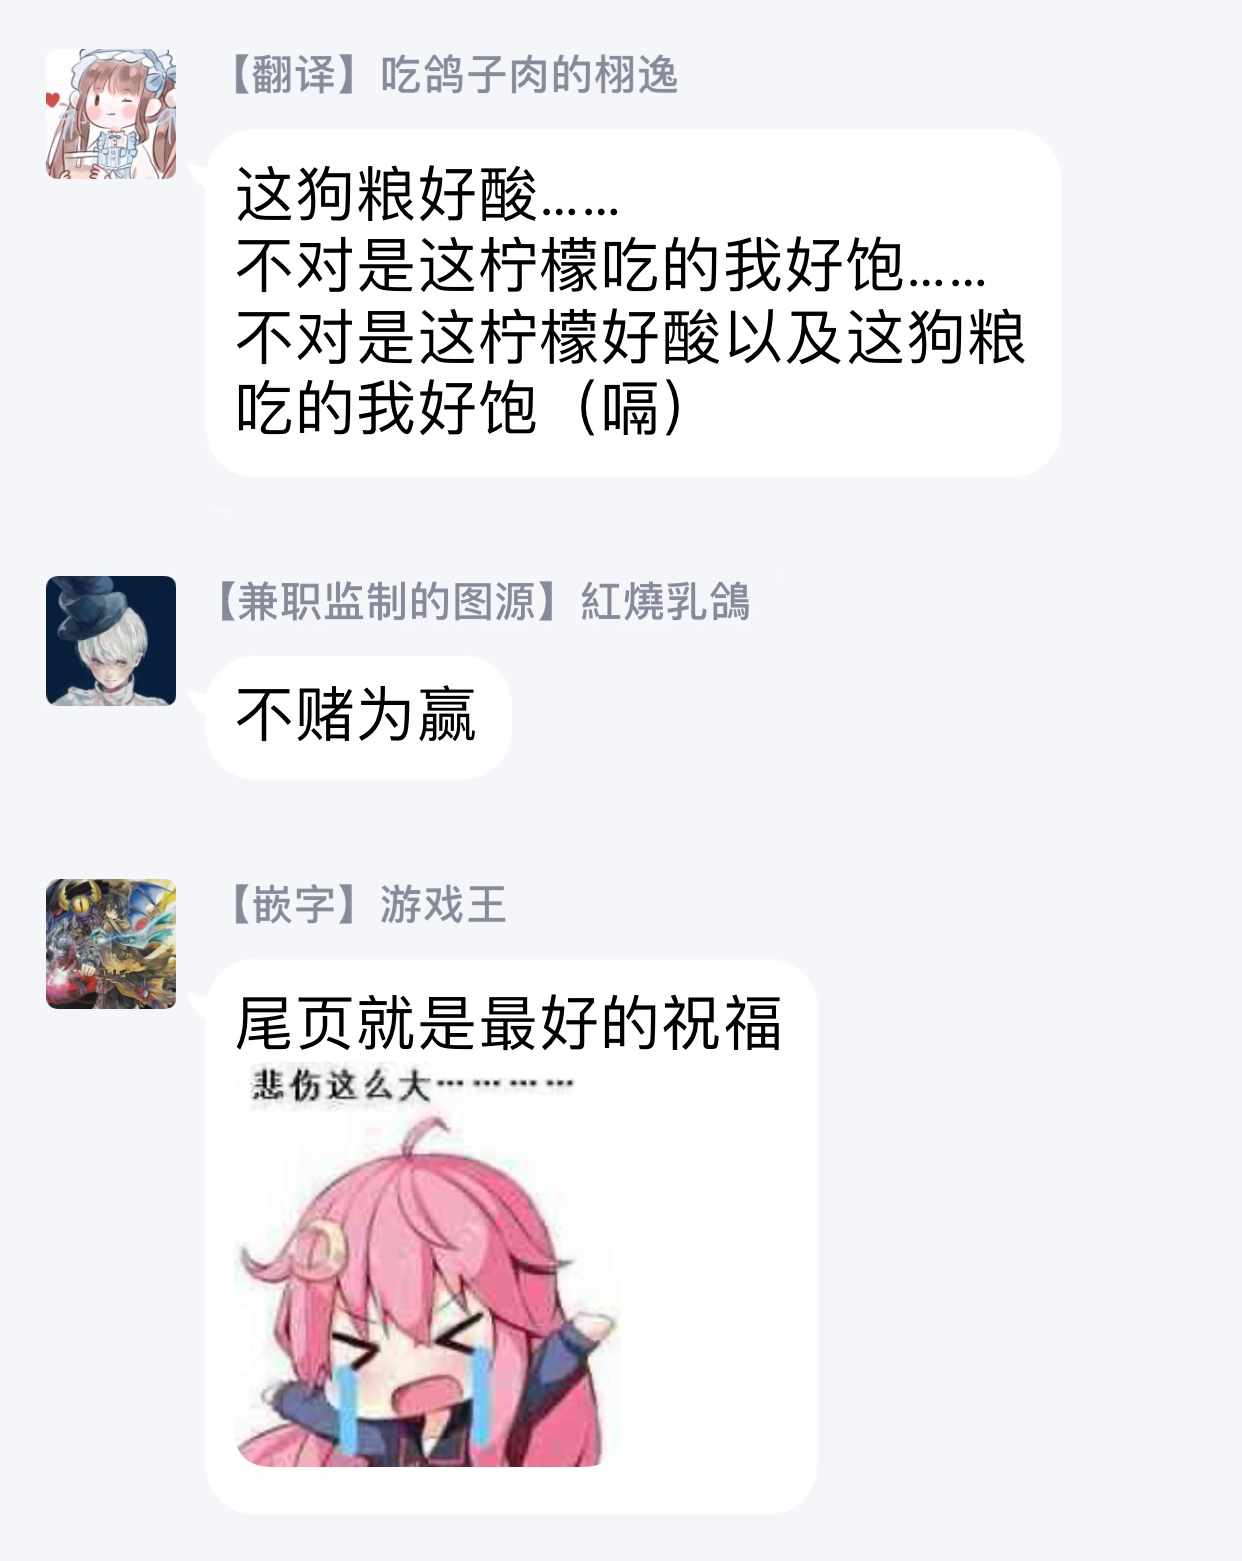Open the brown-haired maid girl avatar

click(111, 114)
